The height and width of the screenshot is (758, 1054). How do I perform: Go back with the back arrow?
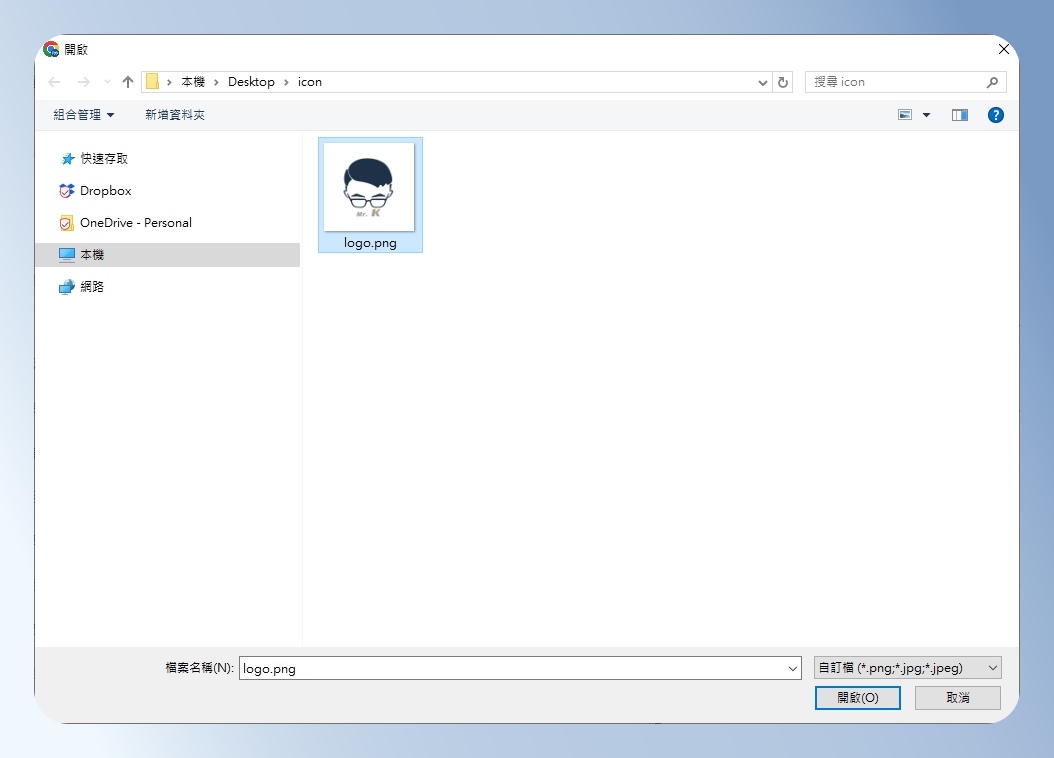(x=54, y=82)
